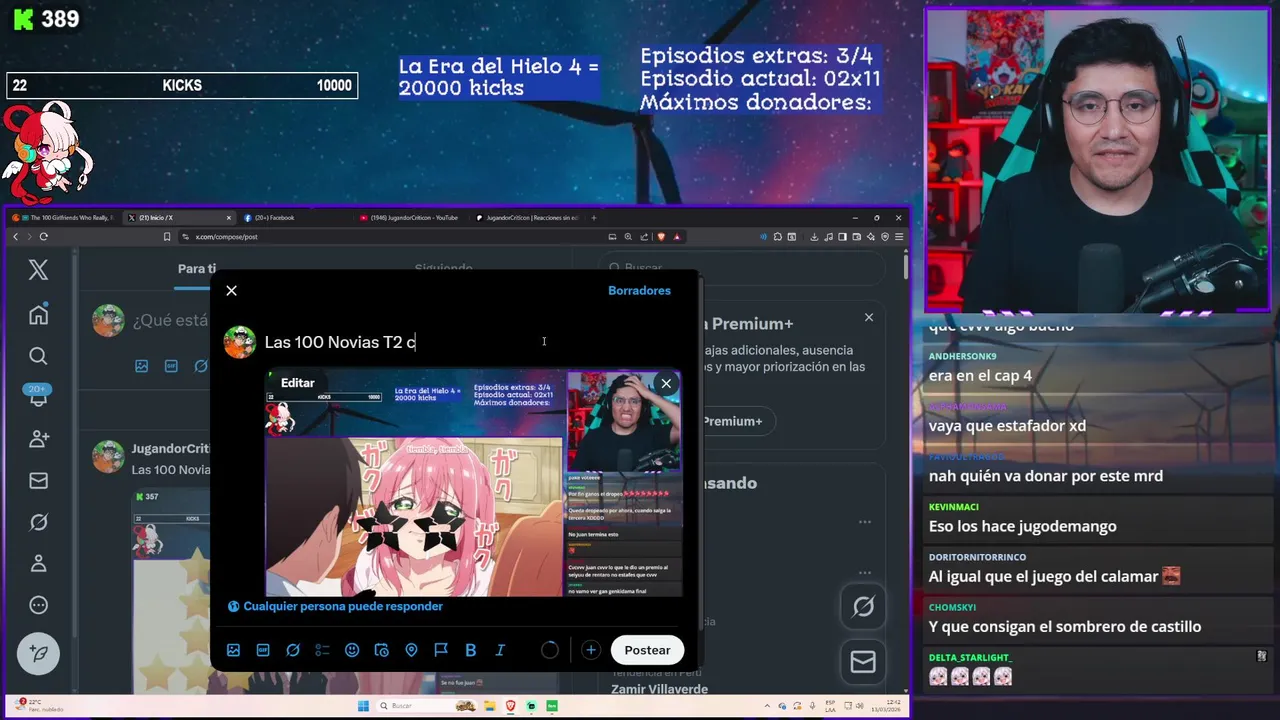Open More options in X sidebar
Viewport: 1280px width, 720px height.
coord(38,605)
